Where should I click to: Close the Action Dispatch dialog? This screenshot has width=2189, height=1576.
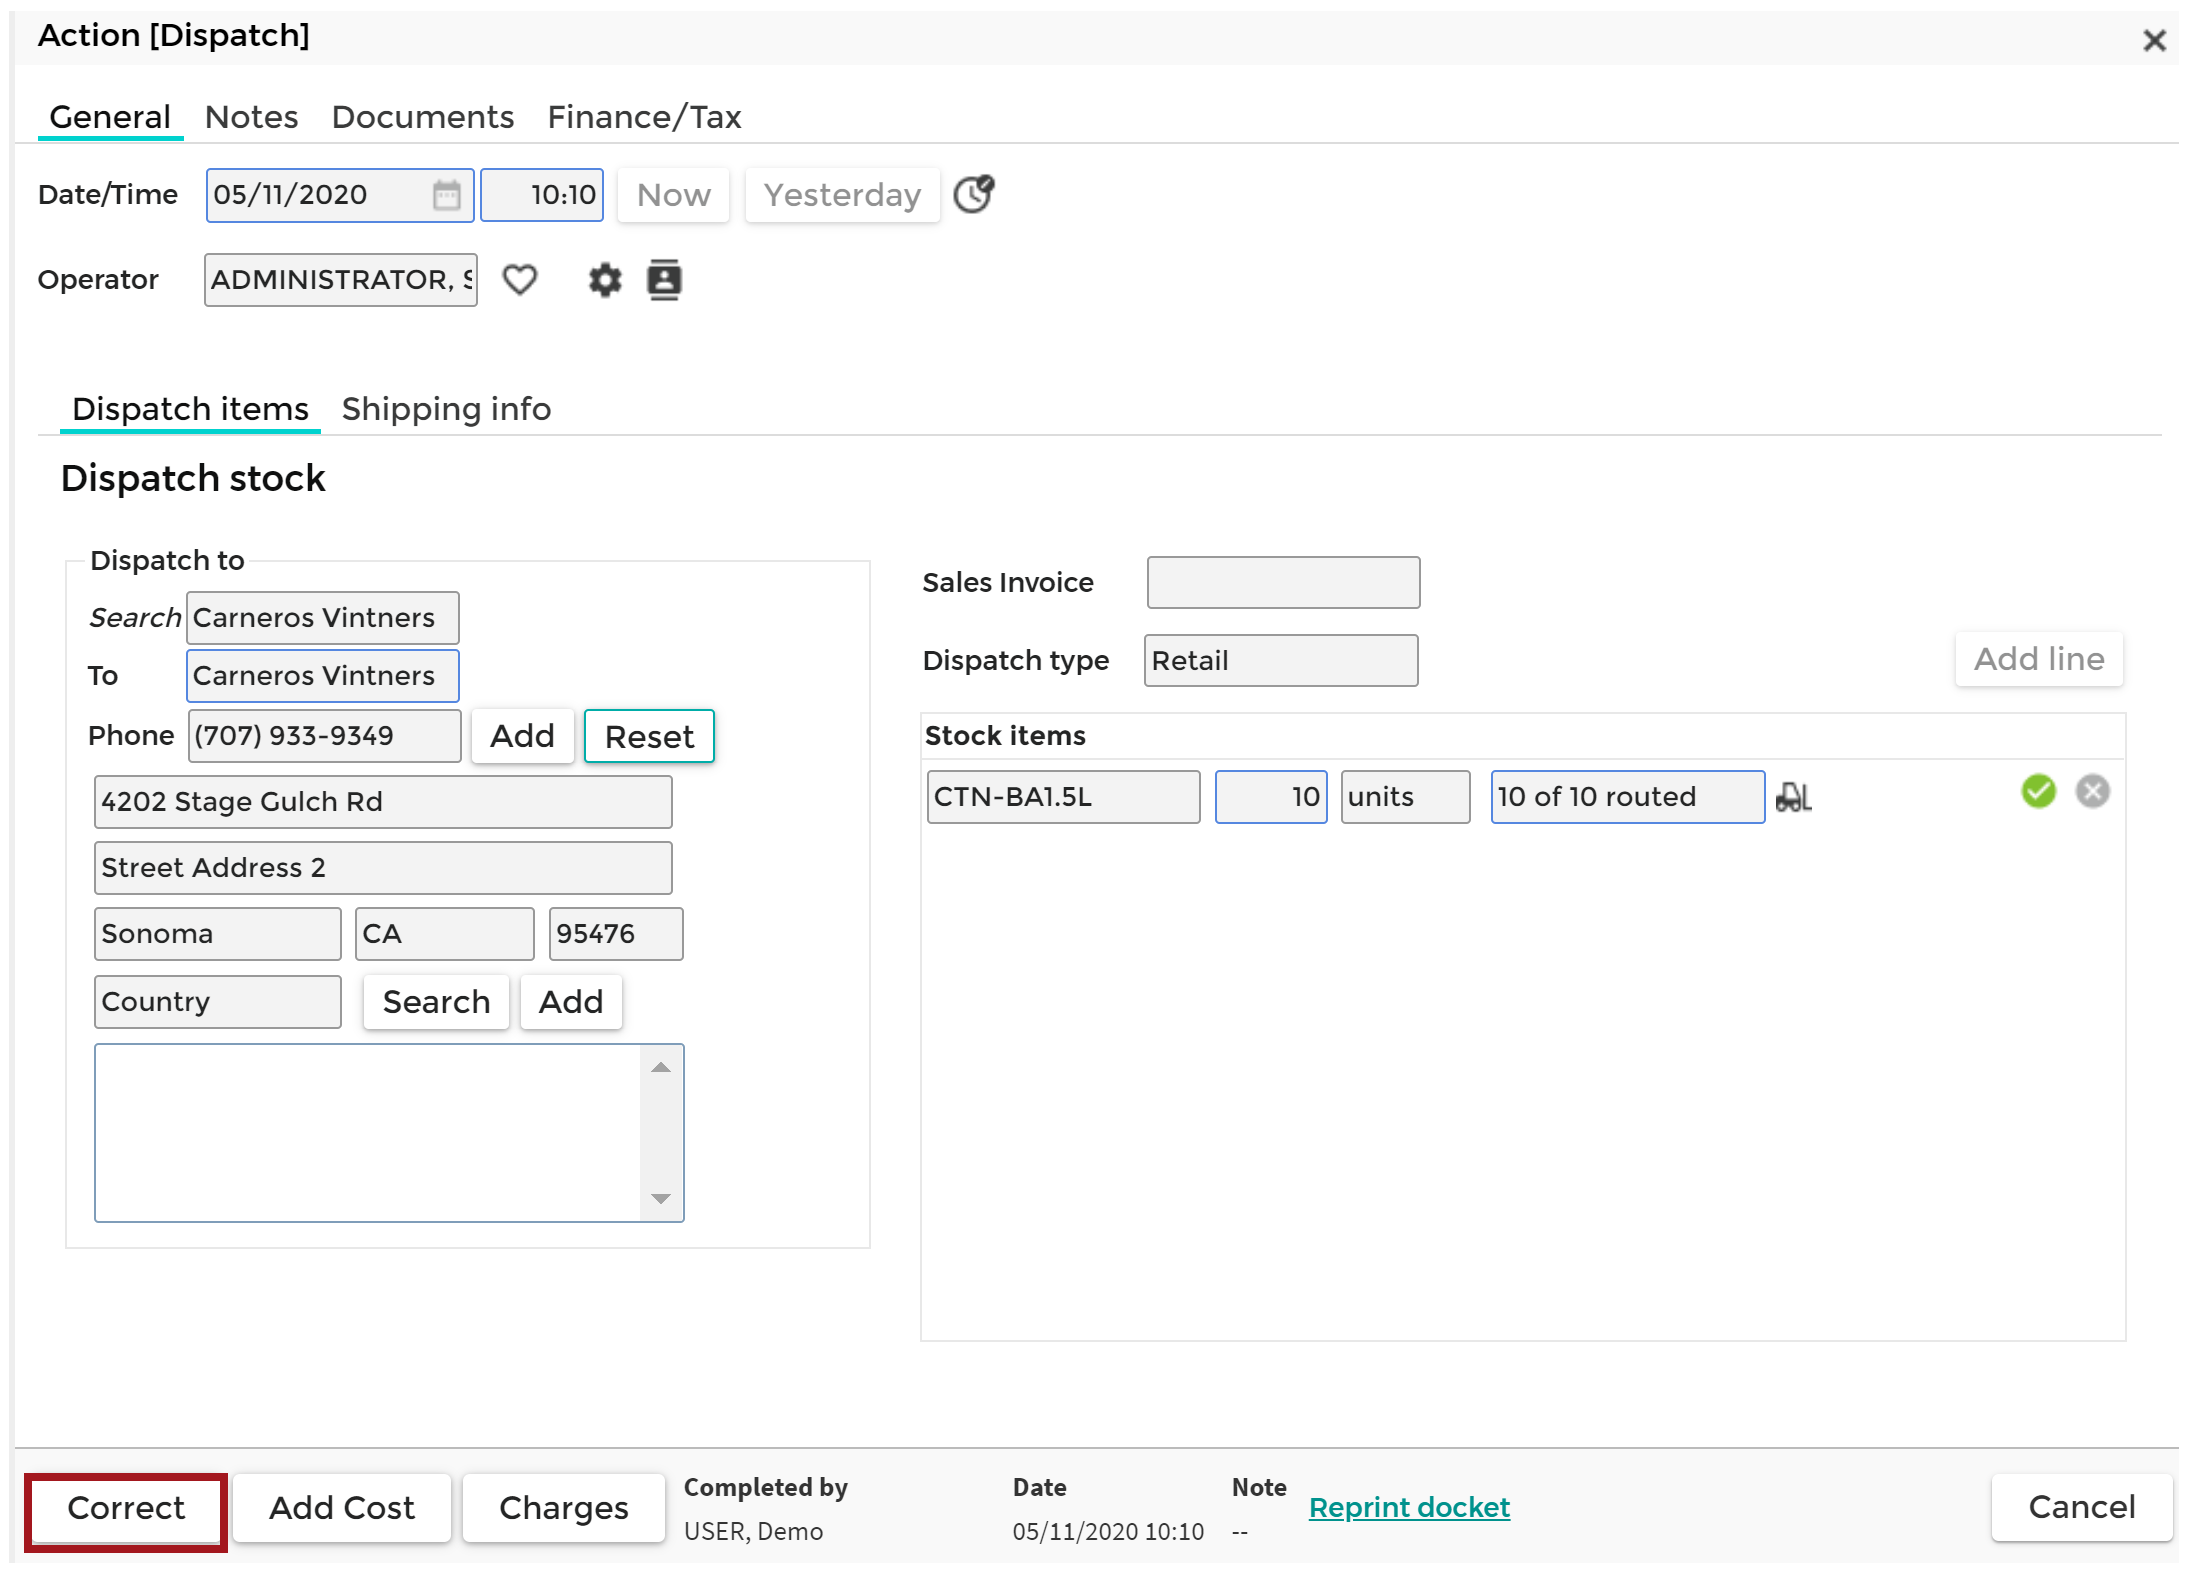tap(2154, 41)
